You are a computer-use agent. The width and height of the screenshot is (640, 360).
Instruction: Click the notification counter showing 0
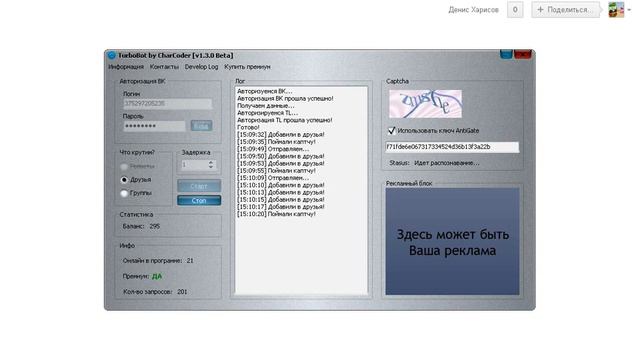[x=515, y=9]
